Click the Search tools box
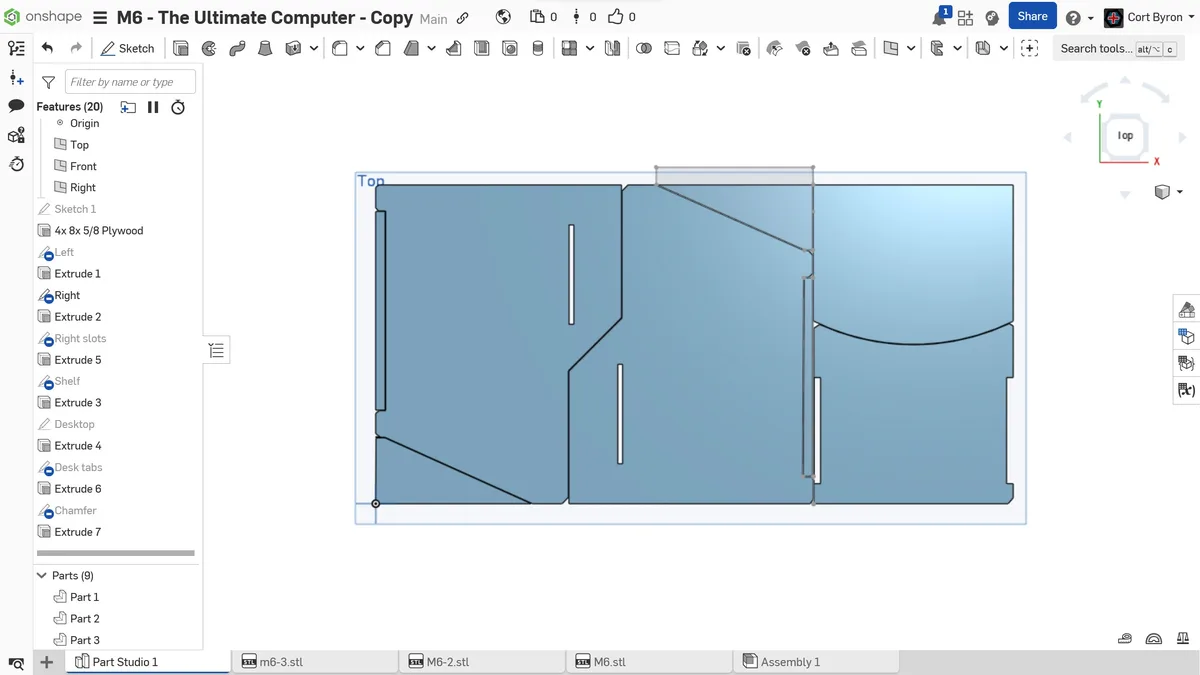Screen dimensions: 1200x675 pos(1117,48)
